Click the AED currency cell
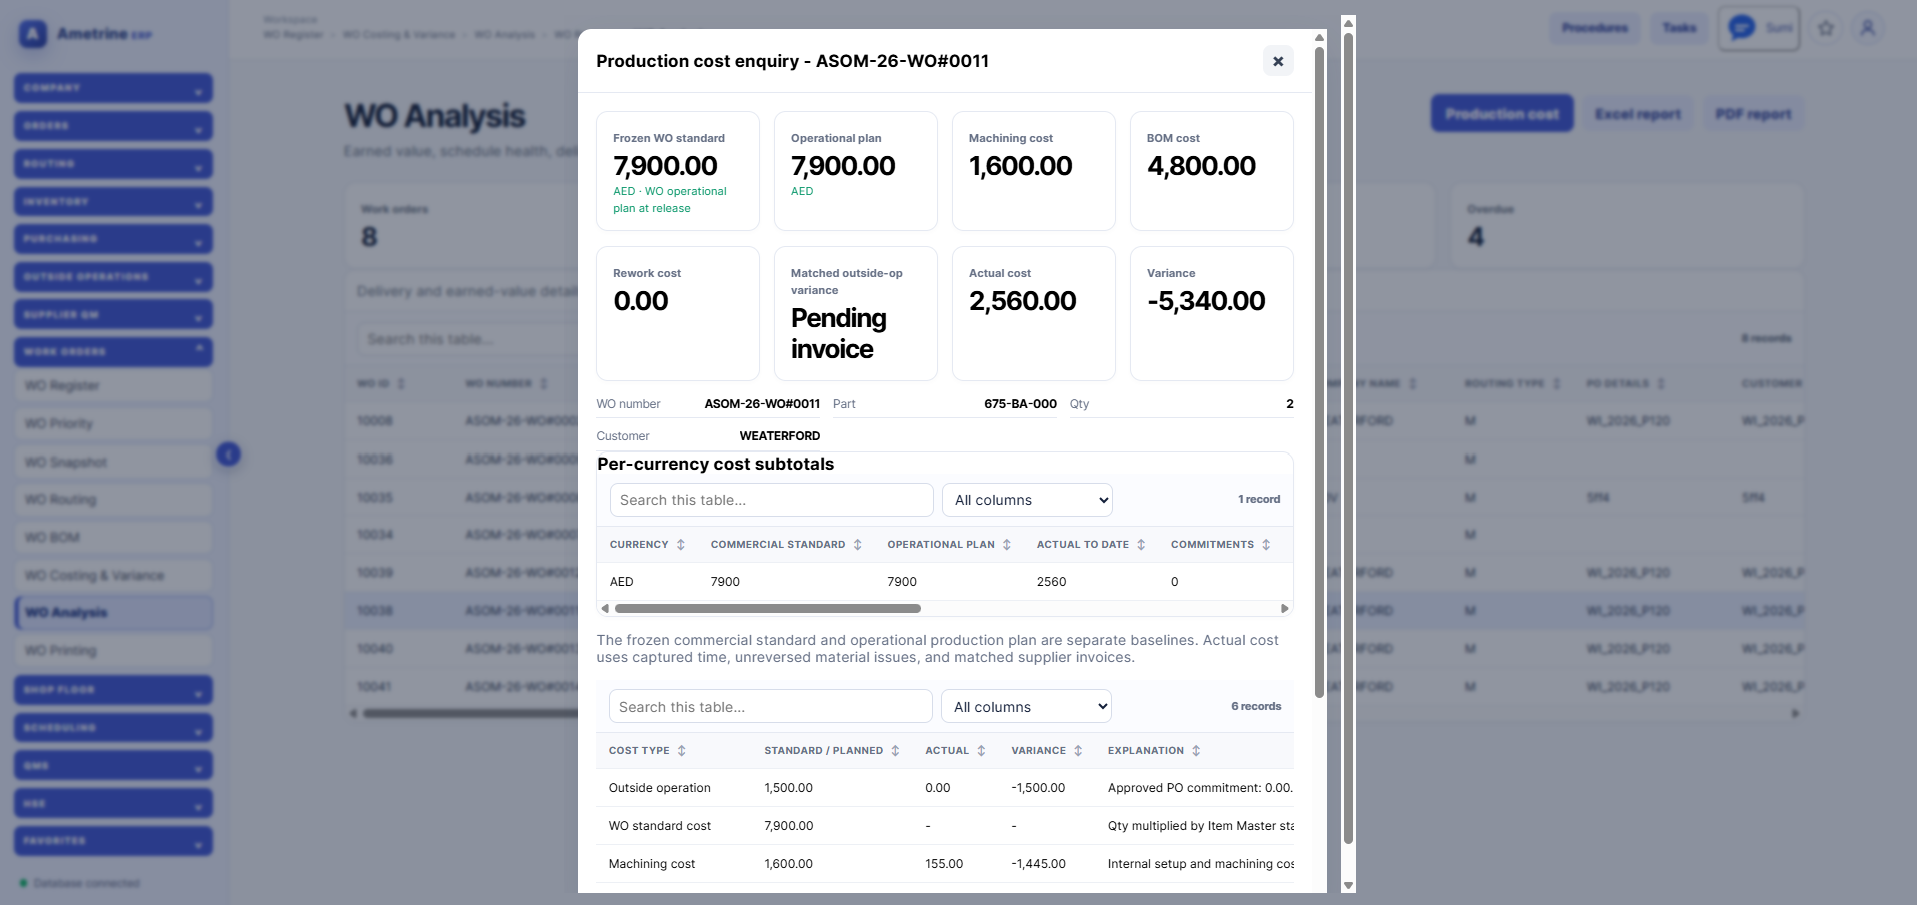The width and height of the screenshot is (1917, 905). [621, 582]
